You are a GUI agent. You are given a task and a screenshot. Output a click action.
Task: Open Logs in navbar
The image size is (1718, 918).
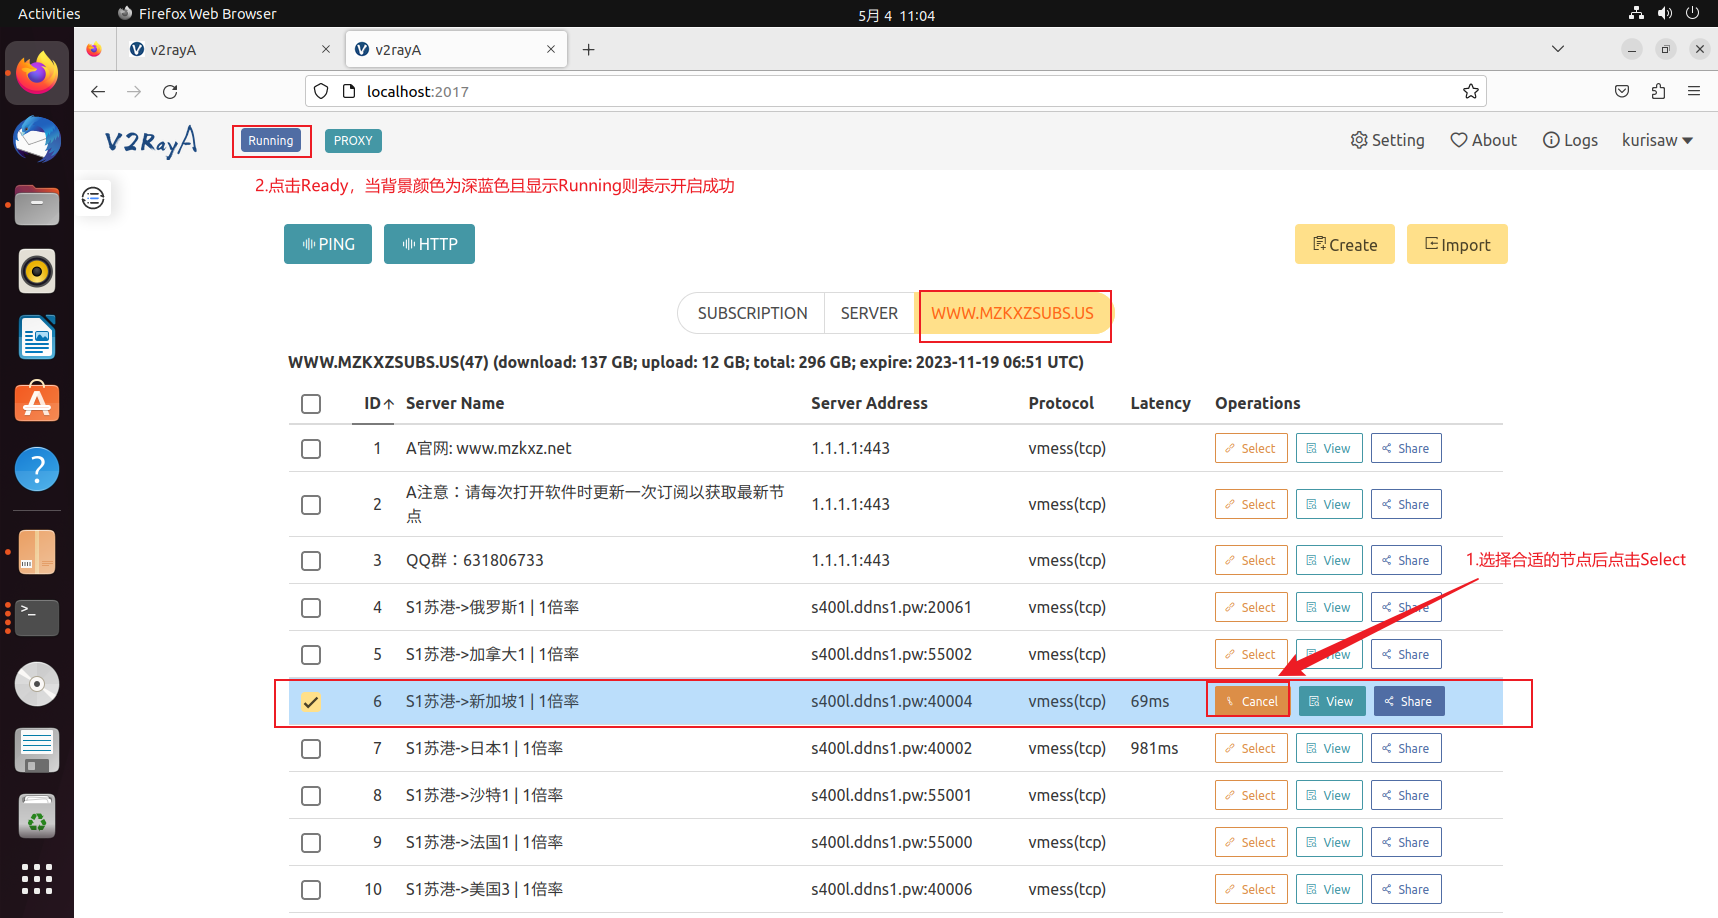pos(1570,141)
